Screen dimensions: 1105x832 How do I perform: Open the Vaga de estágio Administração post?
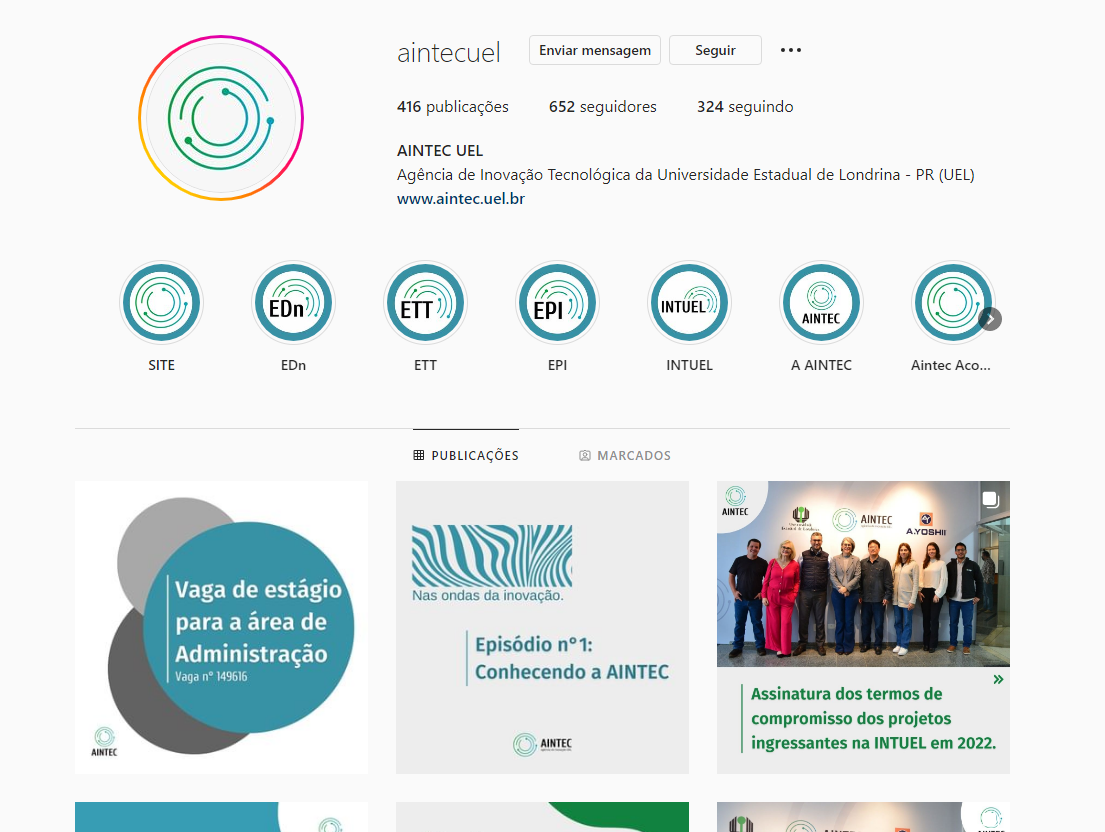[x=221, y=628]
